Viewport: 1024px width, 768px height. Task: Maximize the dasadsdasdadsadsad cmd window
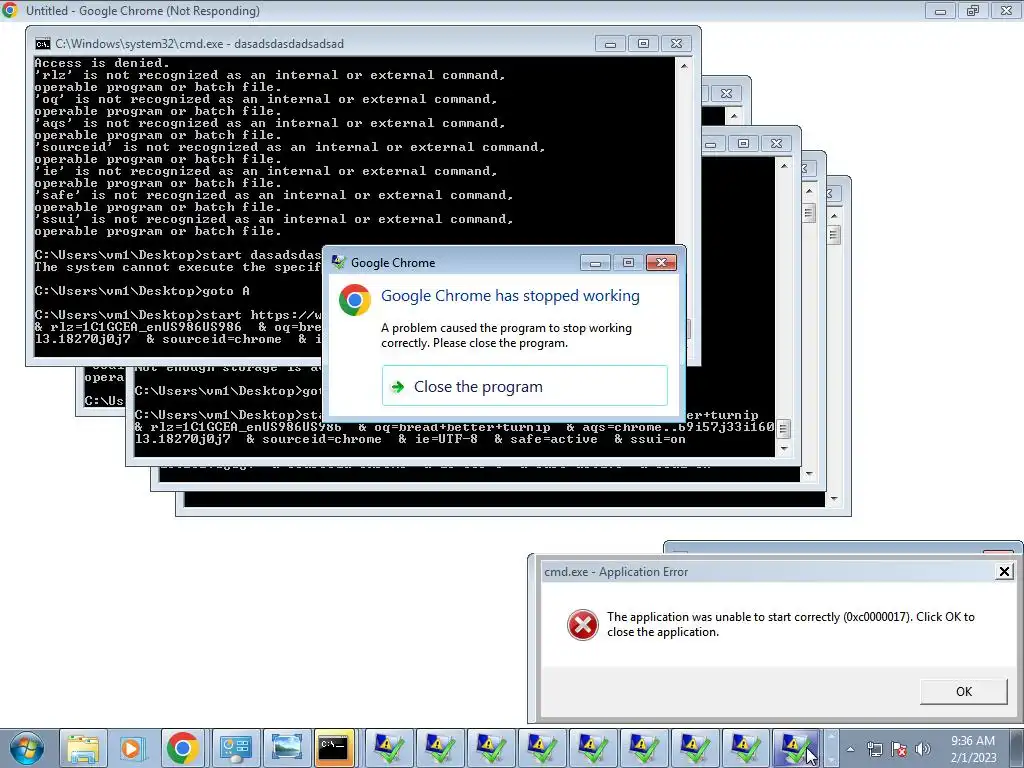[643, 44]
